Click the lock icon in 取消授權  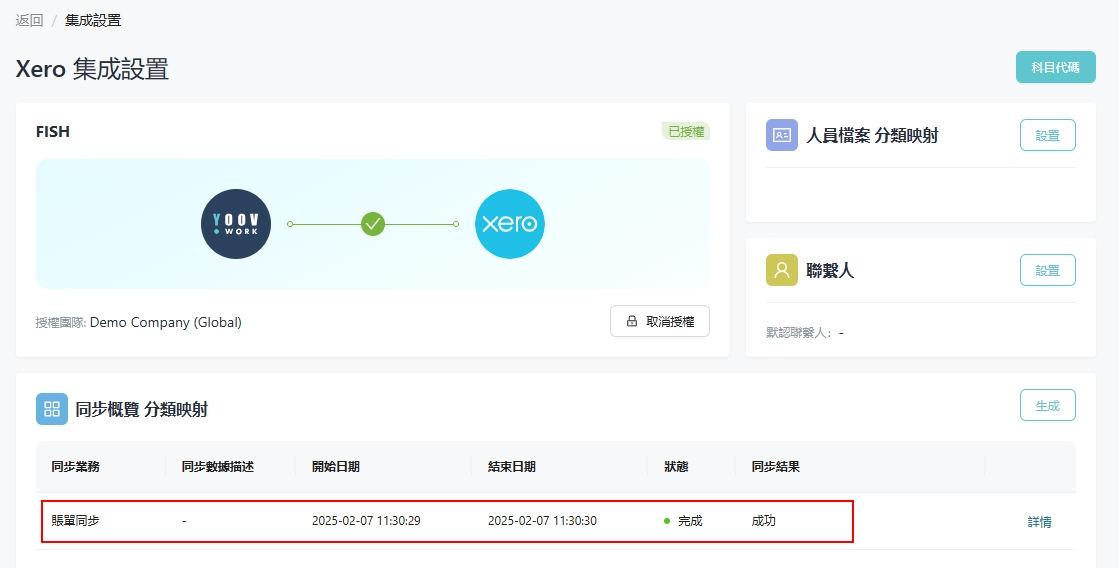point(632,321)
